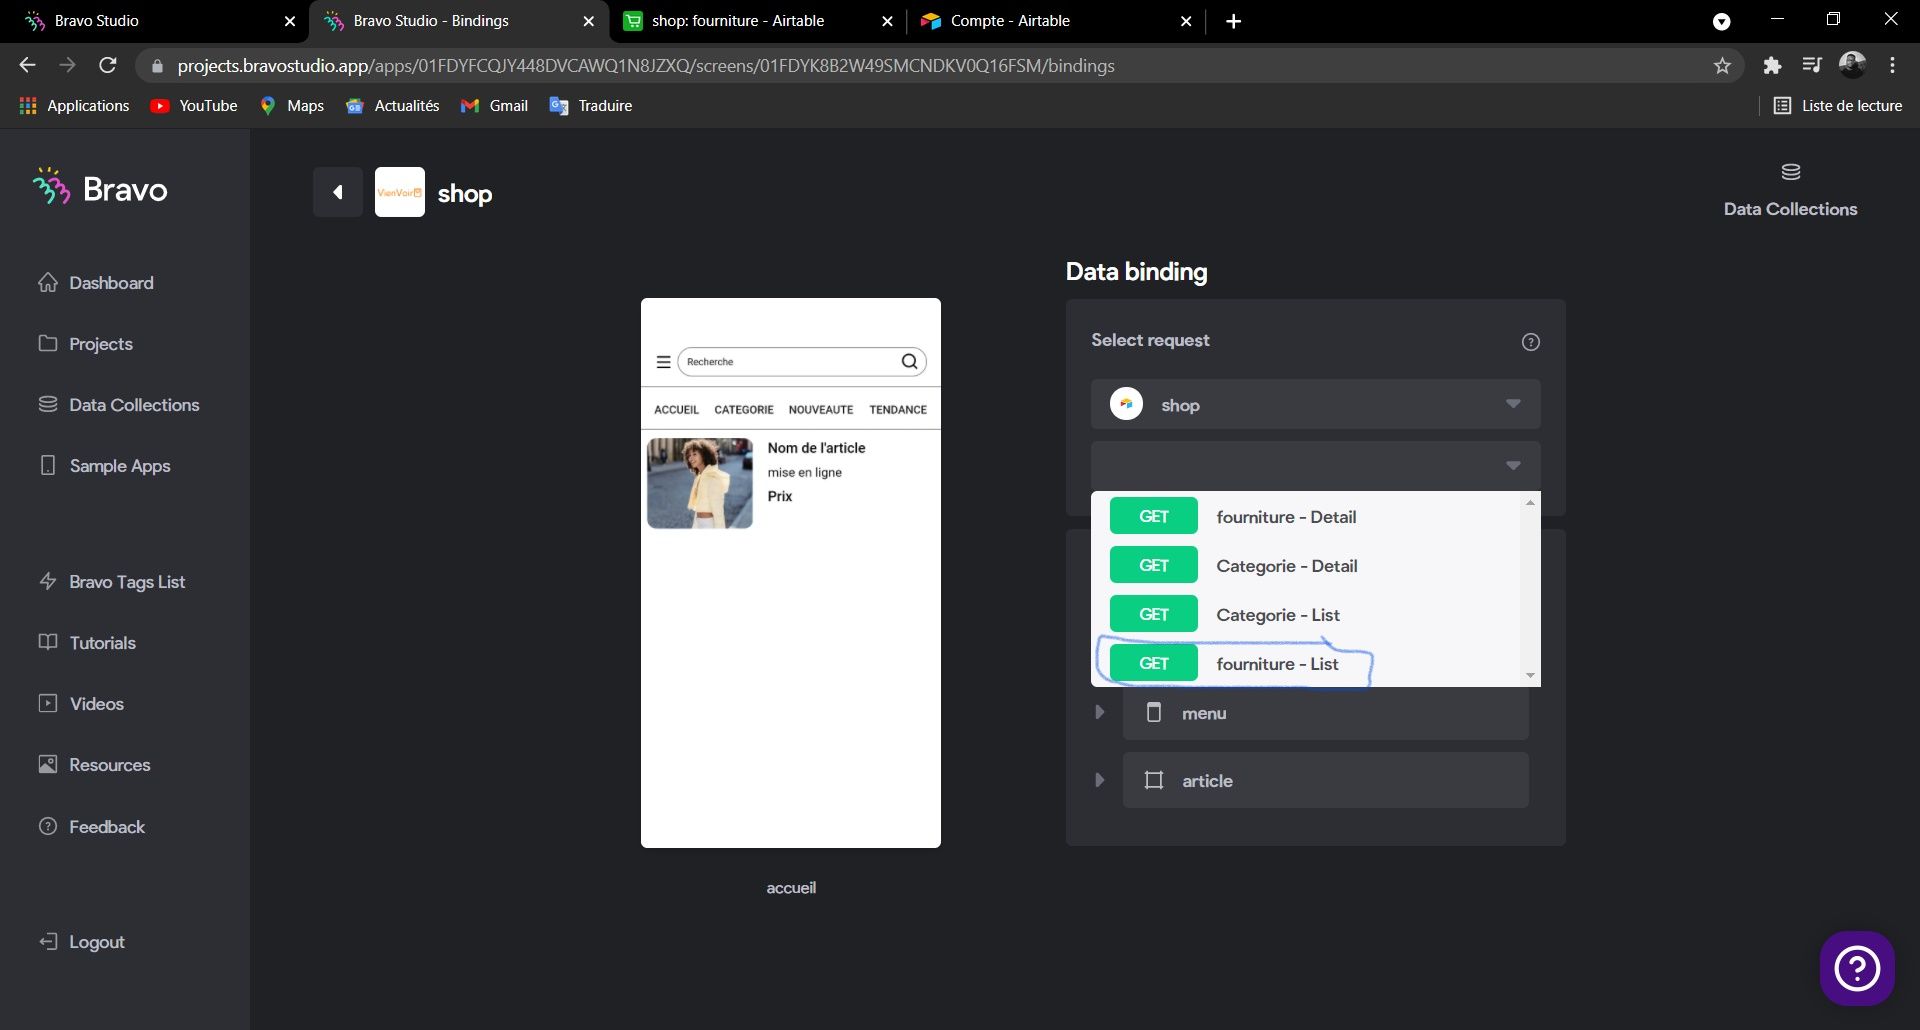Click TENDANCE tab in preview
Image resolution: width=1920 pixels, height=1030 pixels.
pos(898,409)
